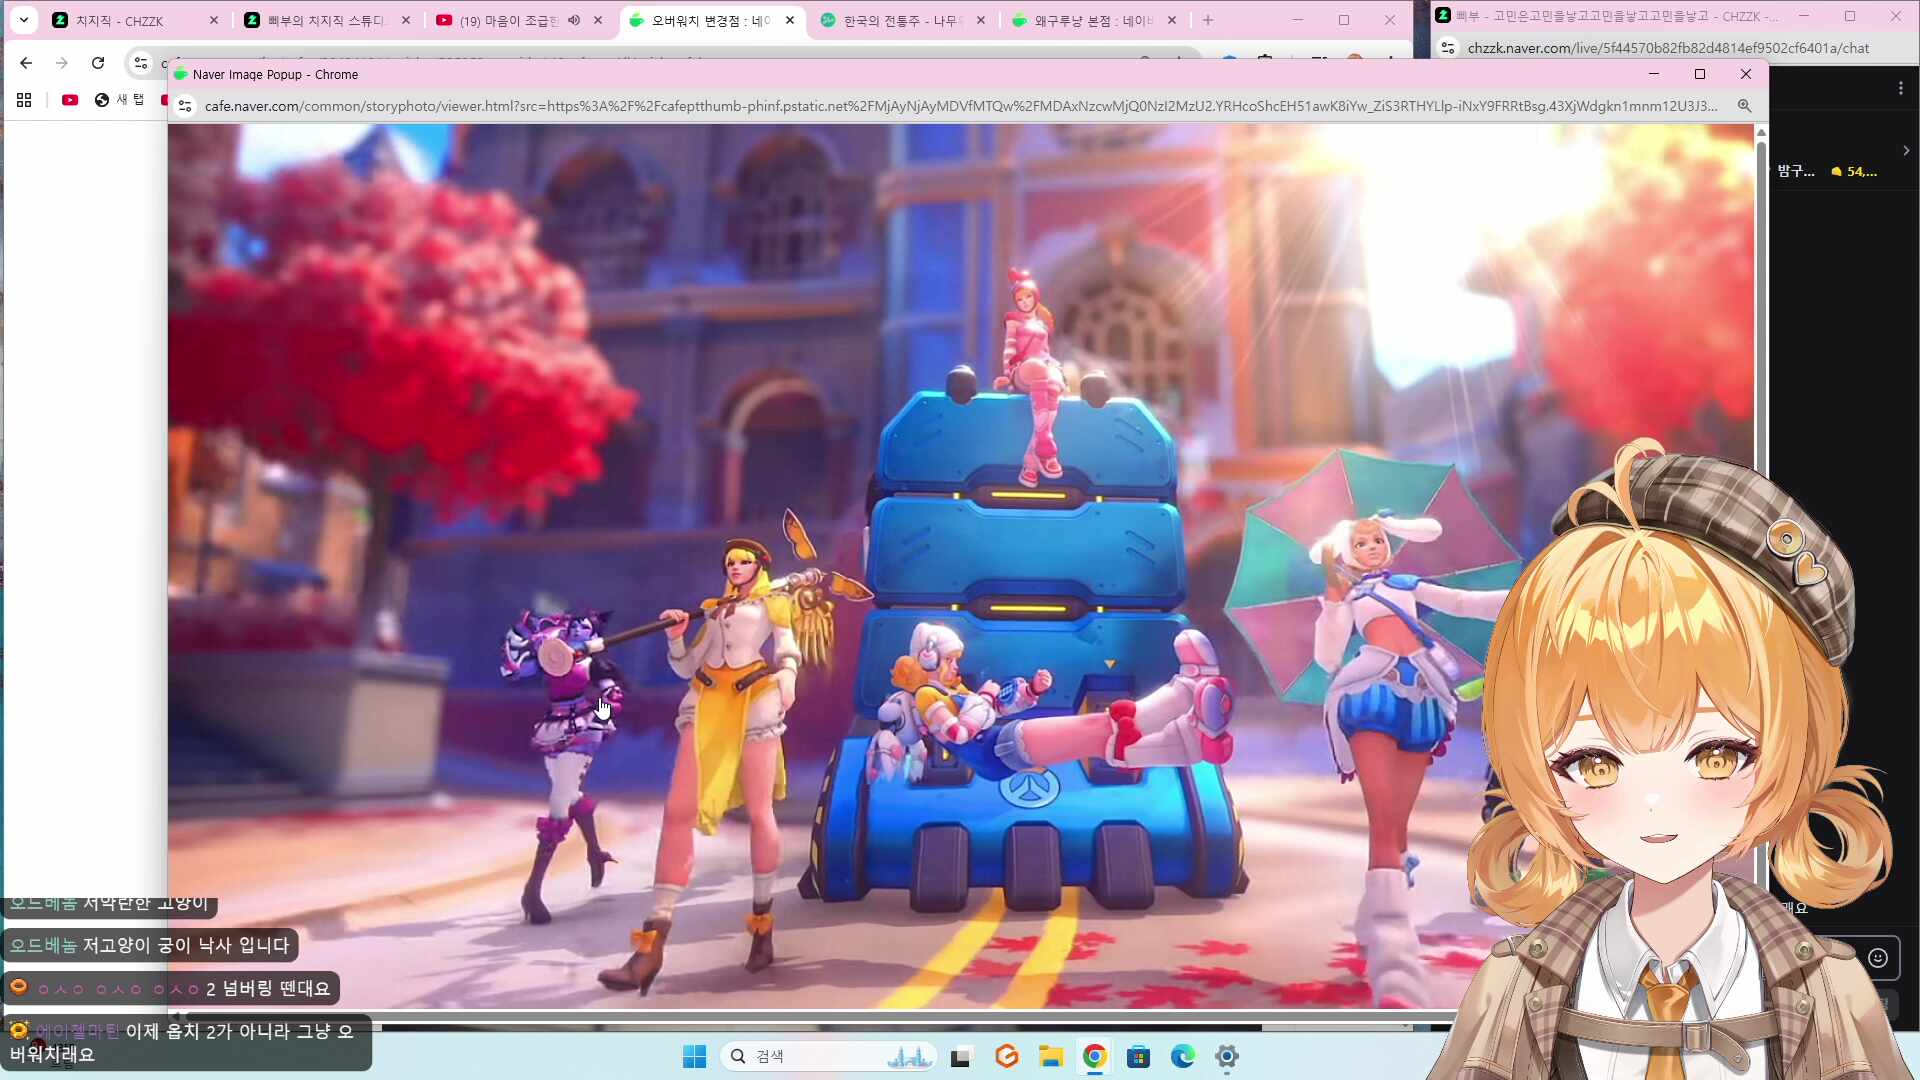Image resolution: width=1920 pixels, height=1080 pixels.
Task: Open the 새 탭 bookmark
Action: click(x=120, y=100)
